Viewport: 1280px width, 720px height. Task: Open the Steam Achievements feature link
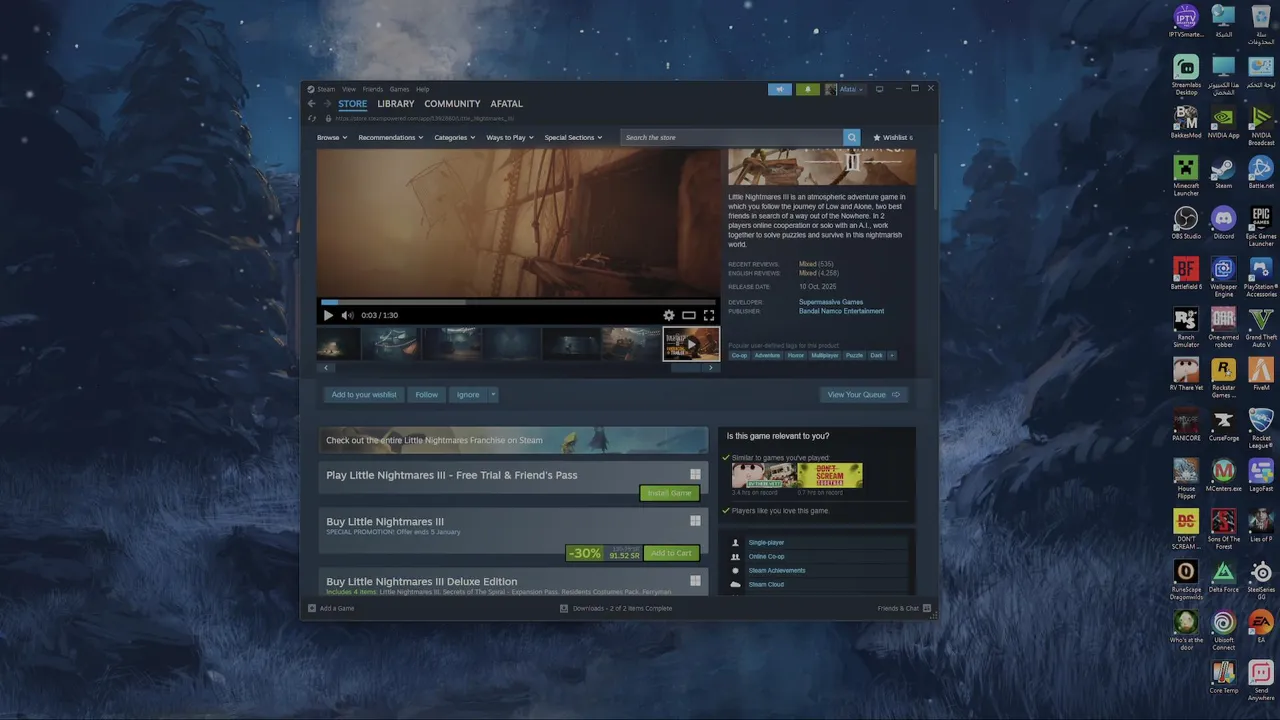[777, 570]
